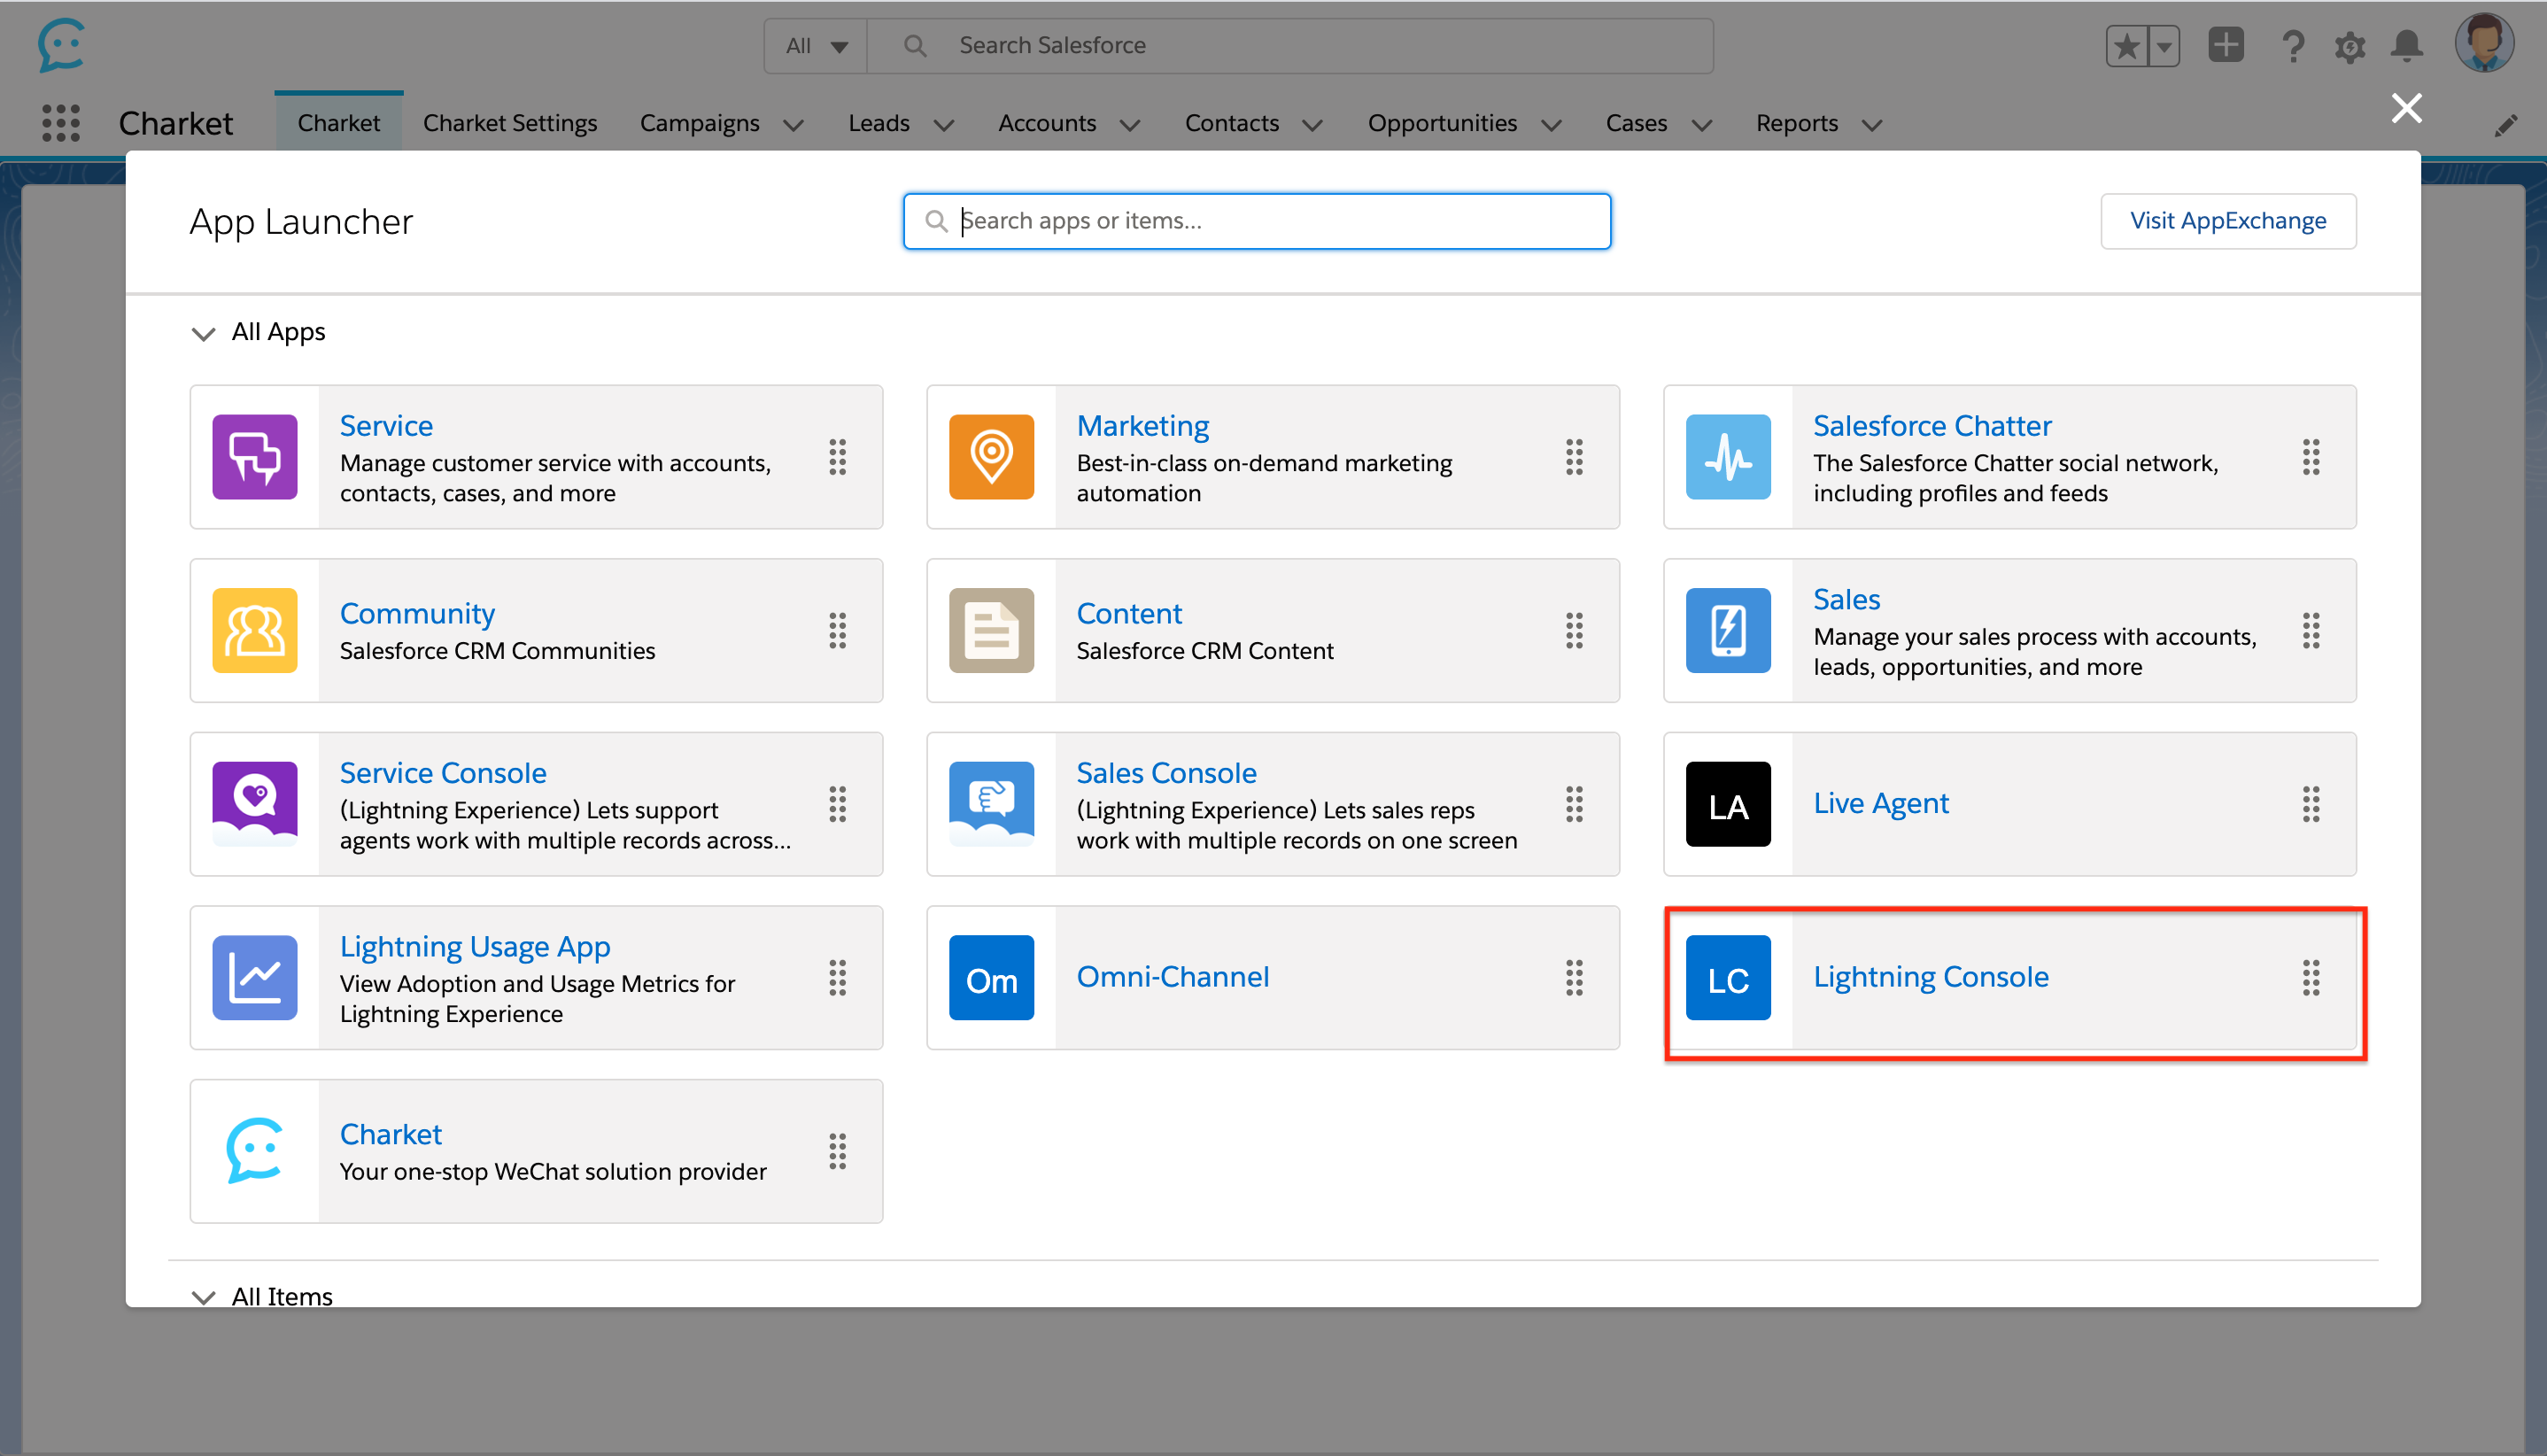The image size is (2547, 1456).
Task: Open the Cases tab dropdown chevron
Action: (x=1701, y=126)
